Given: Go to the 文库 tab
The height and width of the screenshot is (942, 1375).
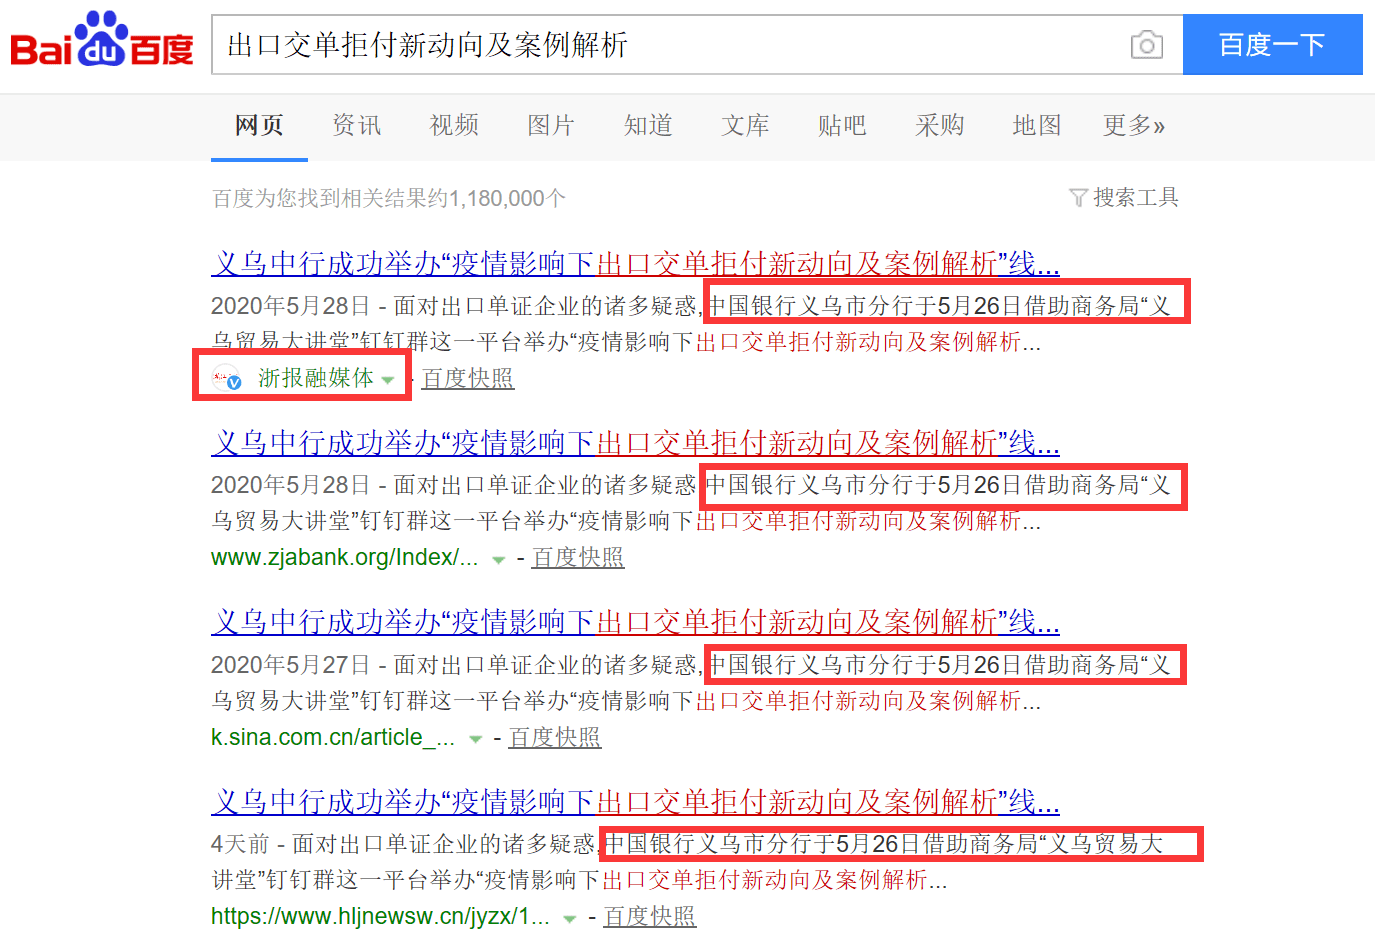Looking at the screenshot, I should [x=745, y=126].
